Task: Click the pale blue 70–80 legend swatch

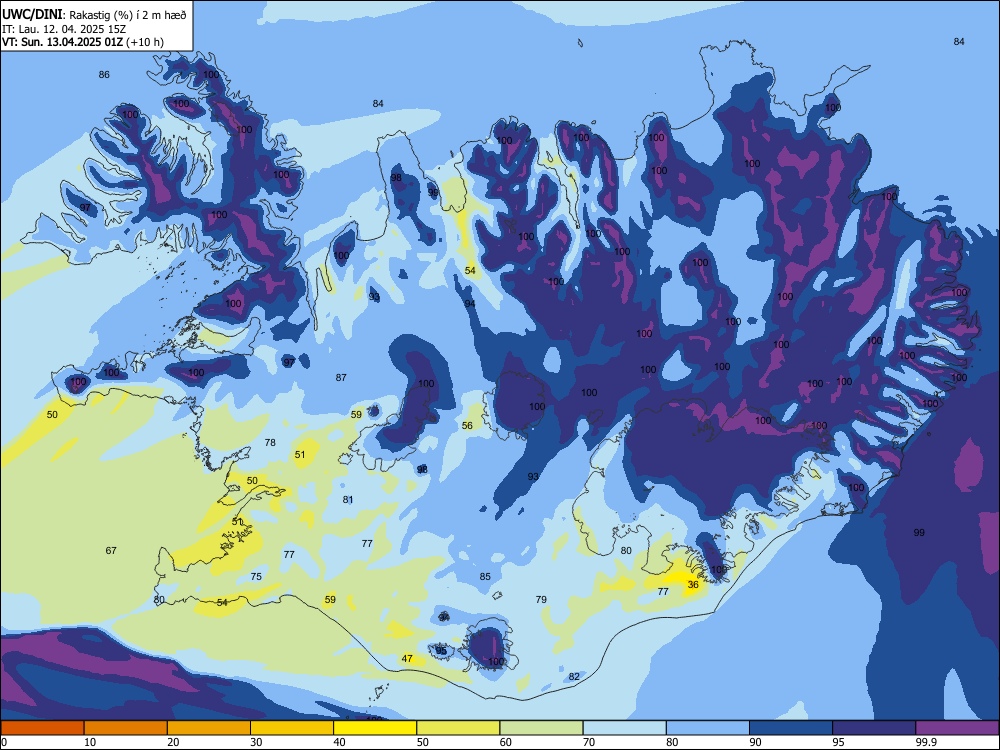Action: coord(625,728)
